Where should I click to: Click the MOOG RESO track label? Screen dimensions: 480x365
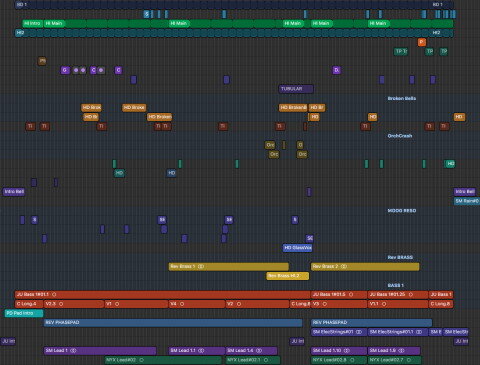coord(402,211)
